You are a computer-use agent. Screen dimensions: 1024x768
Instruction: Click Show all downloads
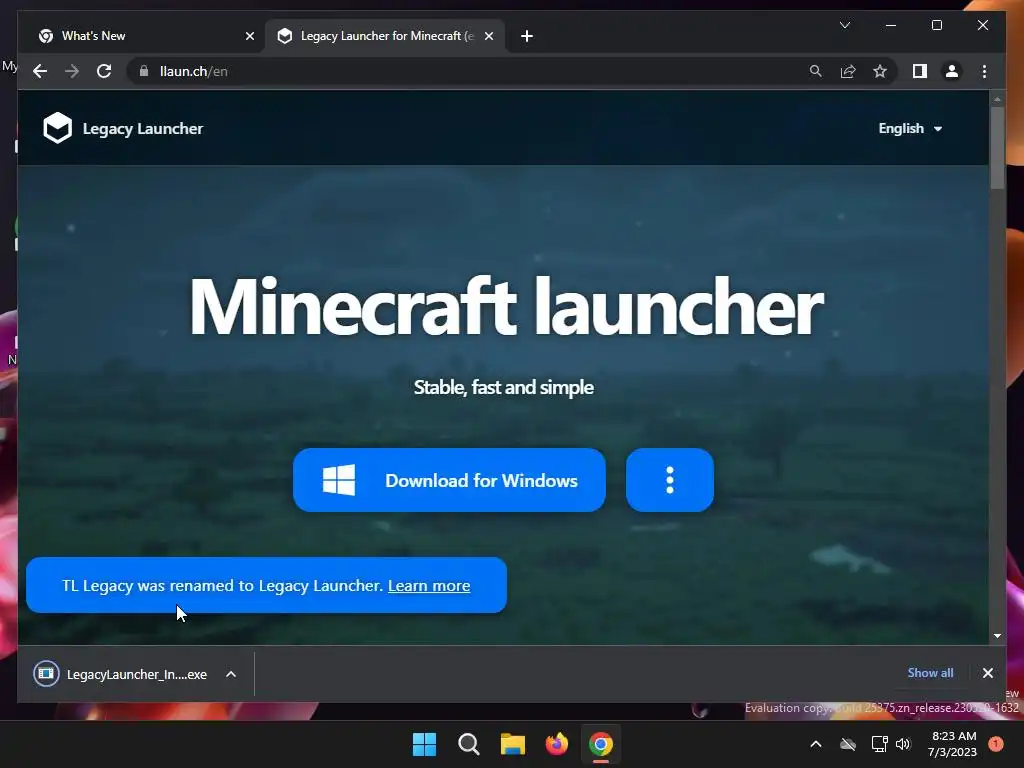tap(930, 673)
